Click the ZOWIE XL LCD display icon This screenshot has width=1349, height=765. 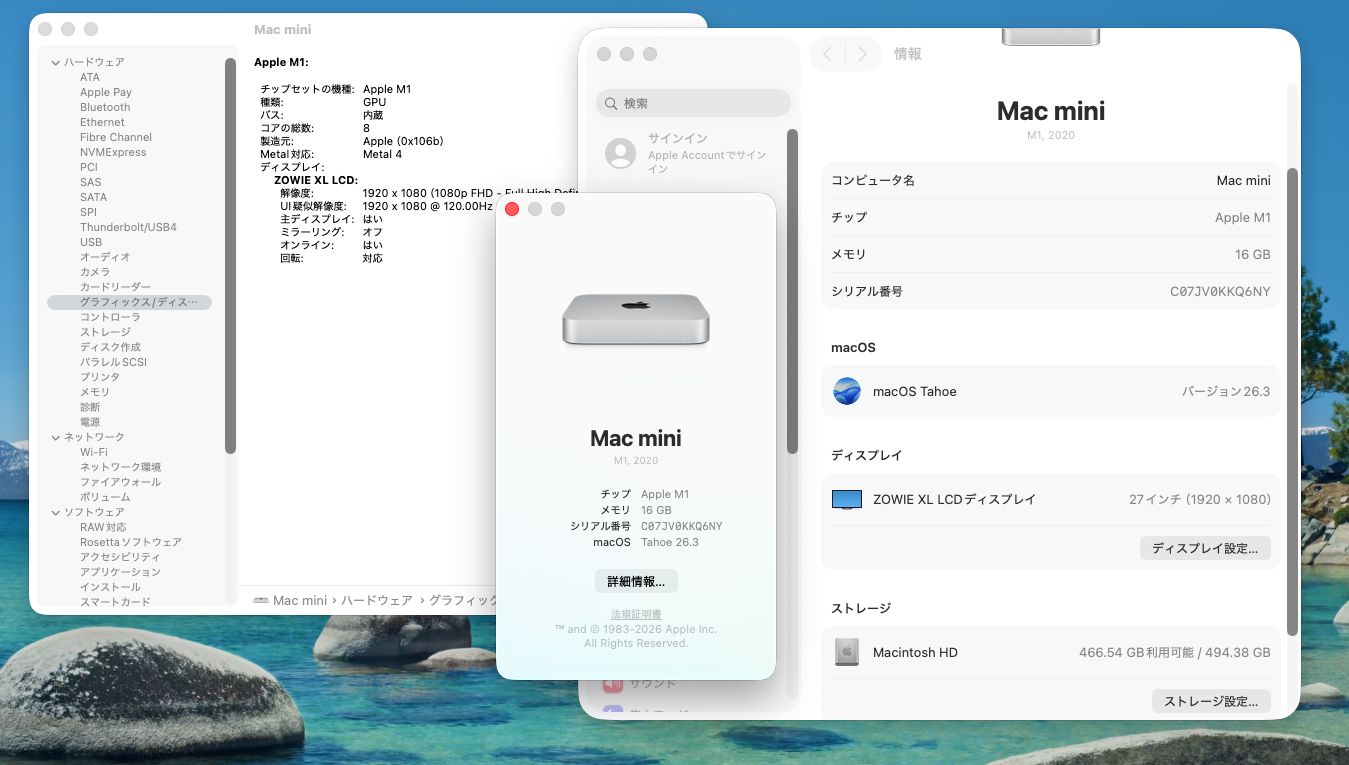(x=847, y=499)
